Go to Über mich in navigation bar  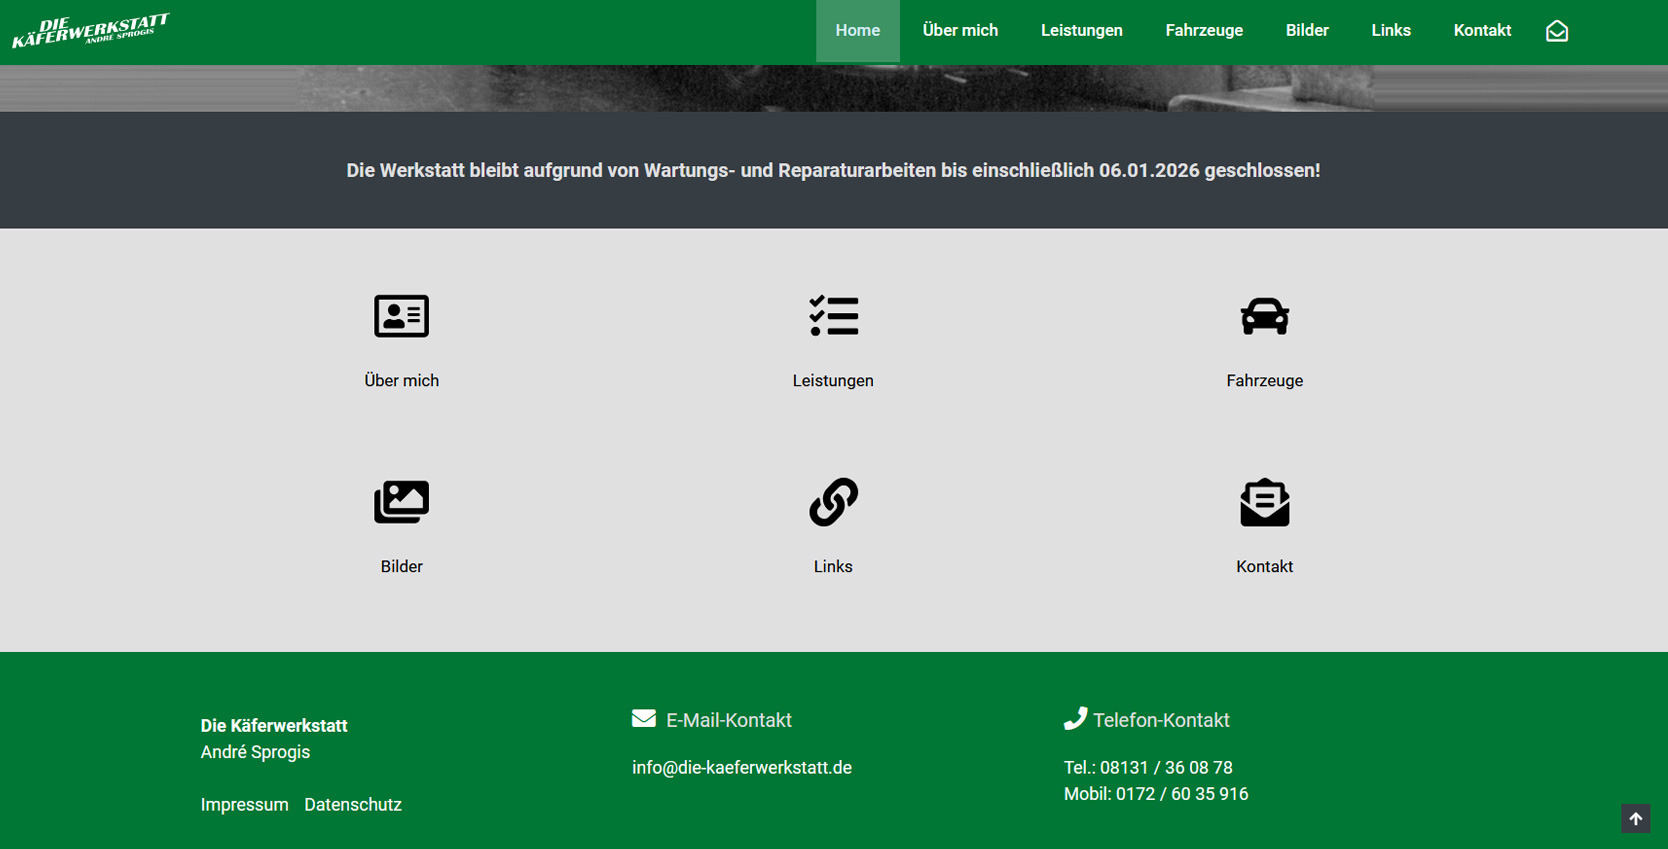960,31
